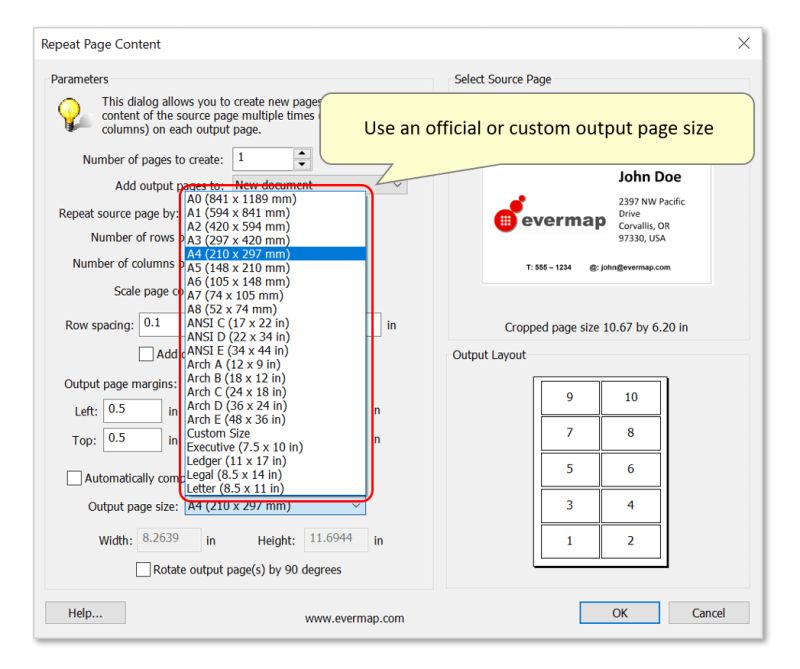This screenshot has width=800, height=669.
Task: Pick A6 (105 x 148 mm) option
Action: [276, 282]
